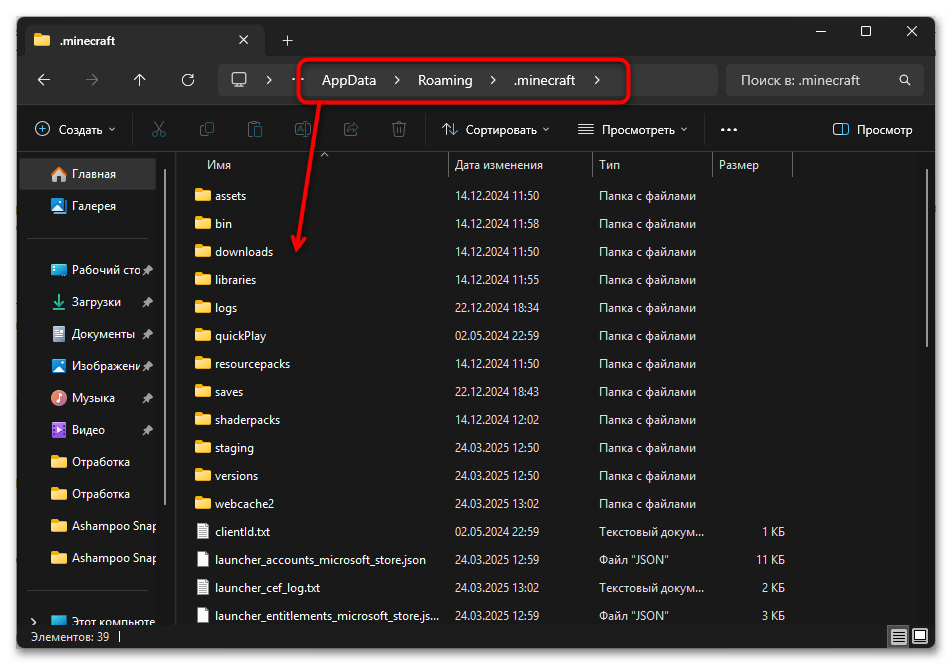
Task: Toggle the Просмотр preview pane
Action: click(872, 129)
